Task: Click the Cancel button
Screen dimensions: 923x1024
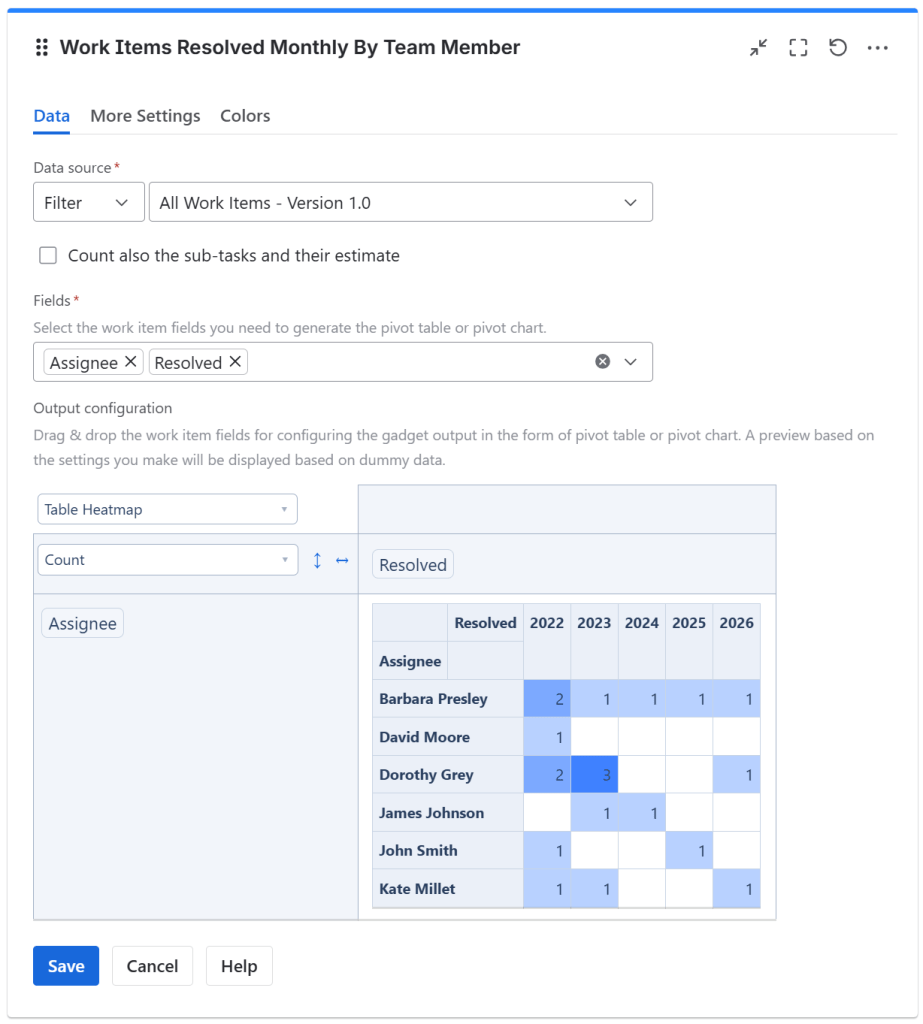Action: (152, 966)
